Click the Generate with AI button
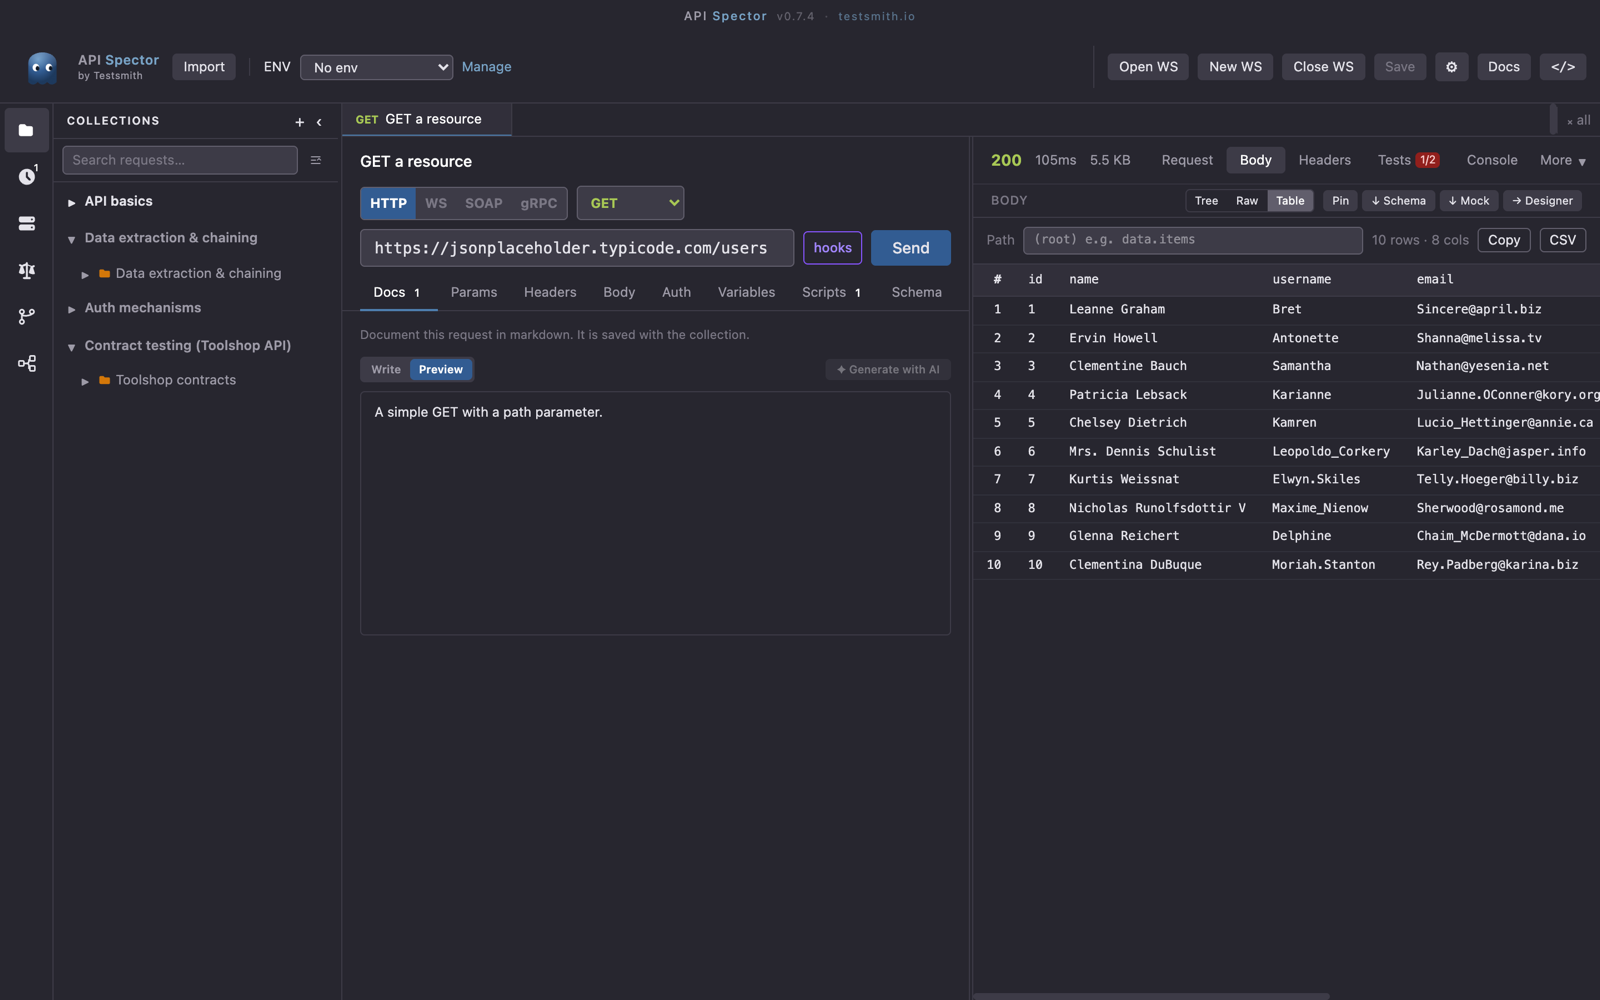The image size is (1600, 1000). pos(888,369)
